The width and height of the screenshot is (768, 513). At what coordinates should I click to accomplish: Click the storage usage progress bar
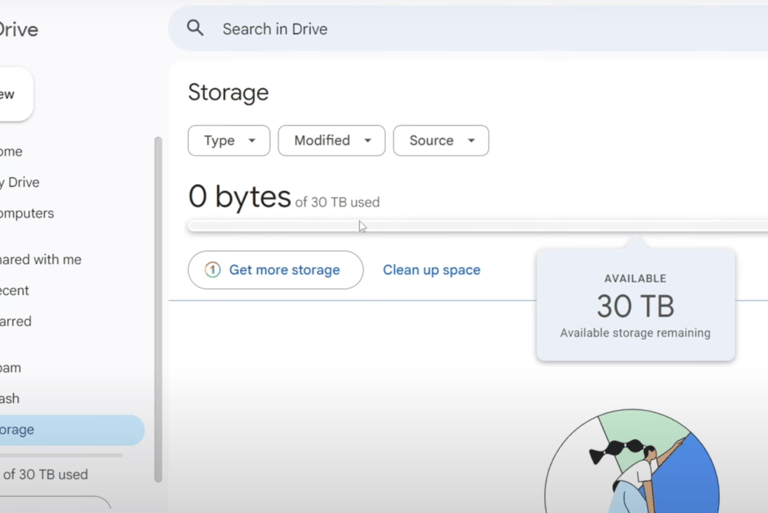[478, 226]
